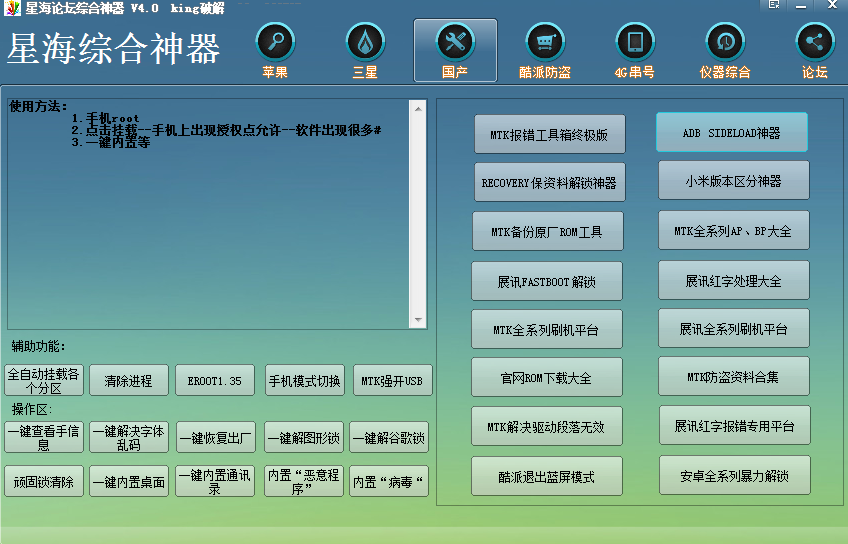The image size is (848, 544).
Task: Open 小米版本区分神器
Action: pyautogui.click(x=733, y=181)
